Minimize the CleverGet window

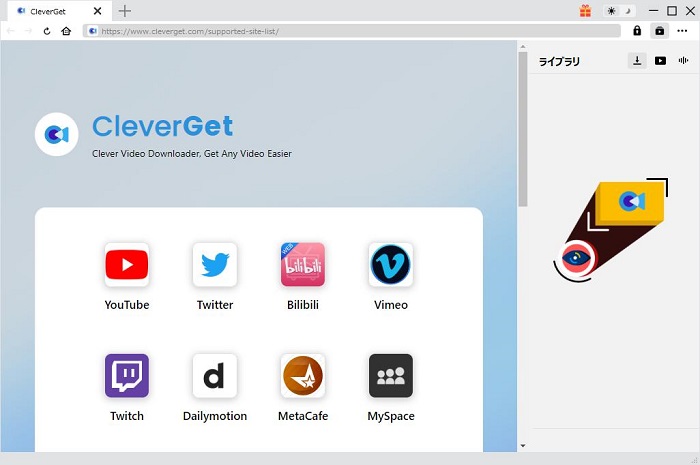pos(653,11)
